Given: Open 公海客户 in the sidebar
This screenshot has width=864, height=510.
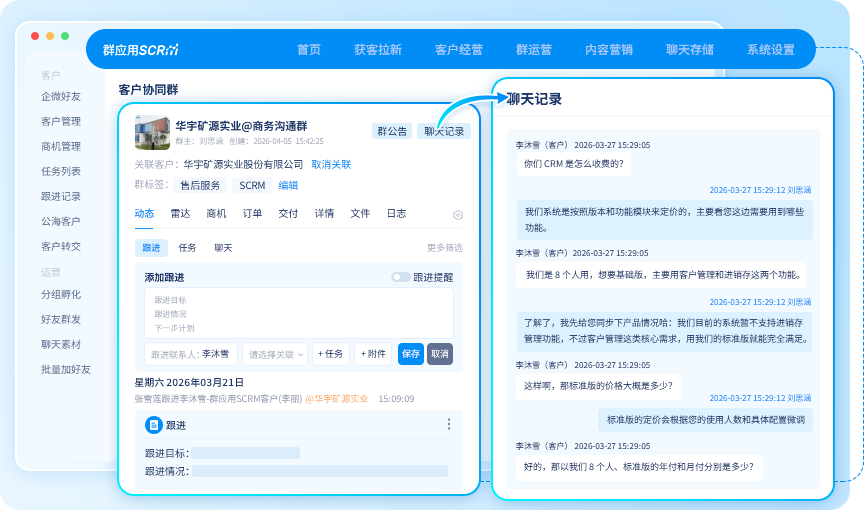Looking at the screenshot, I should coord(61,221).
